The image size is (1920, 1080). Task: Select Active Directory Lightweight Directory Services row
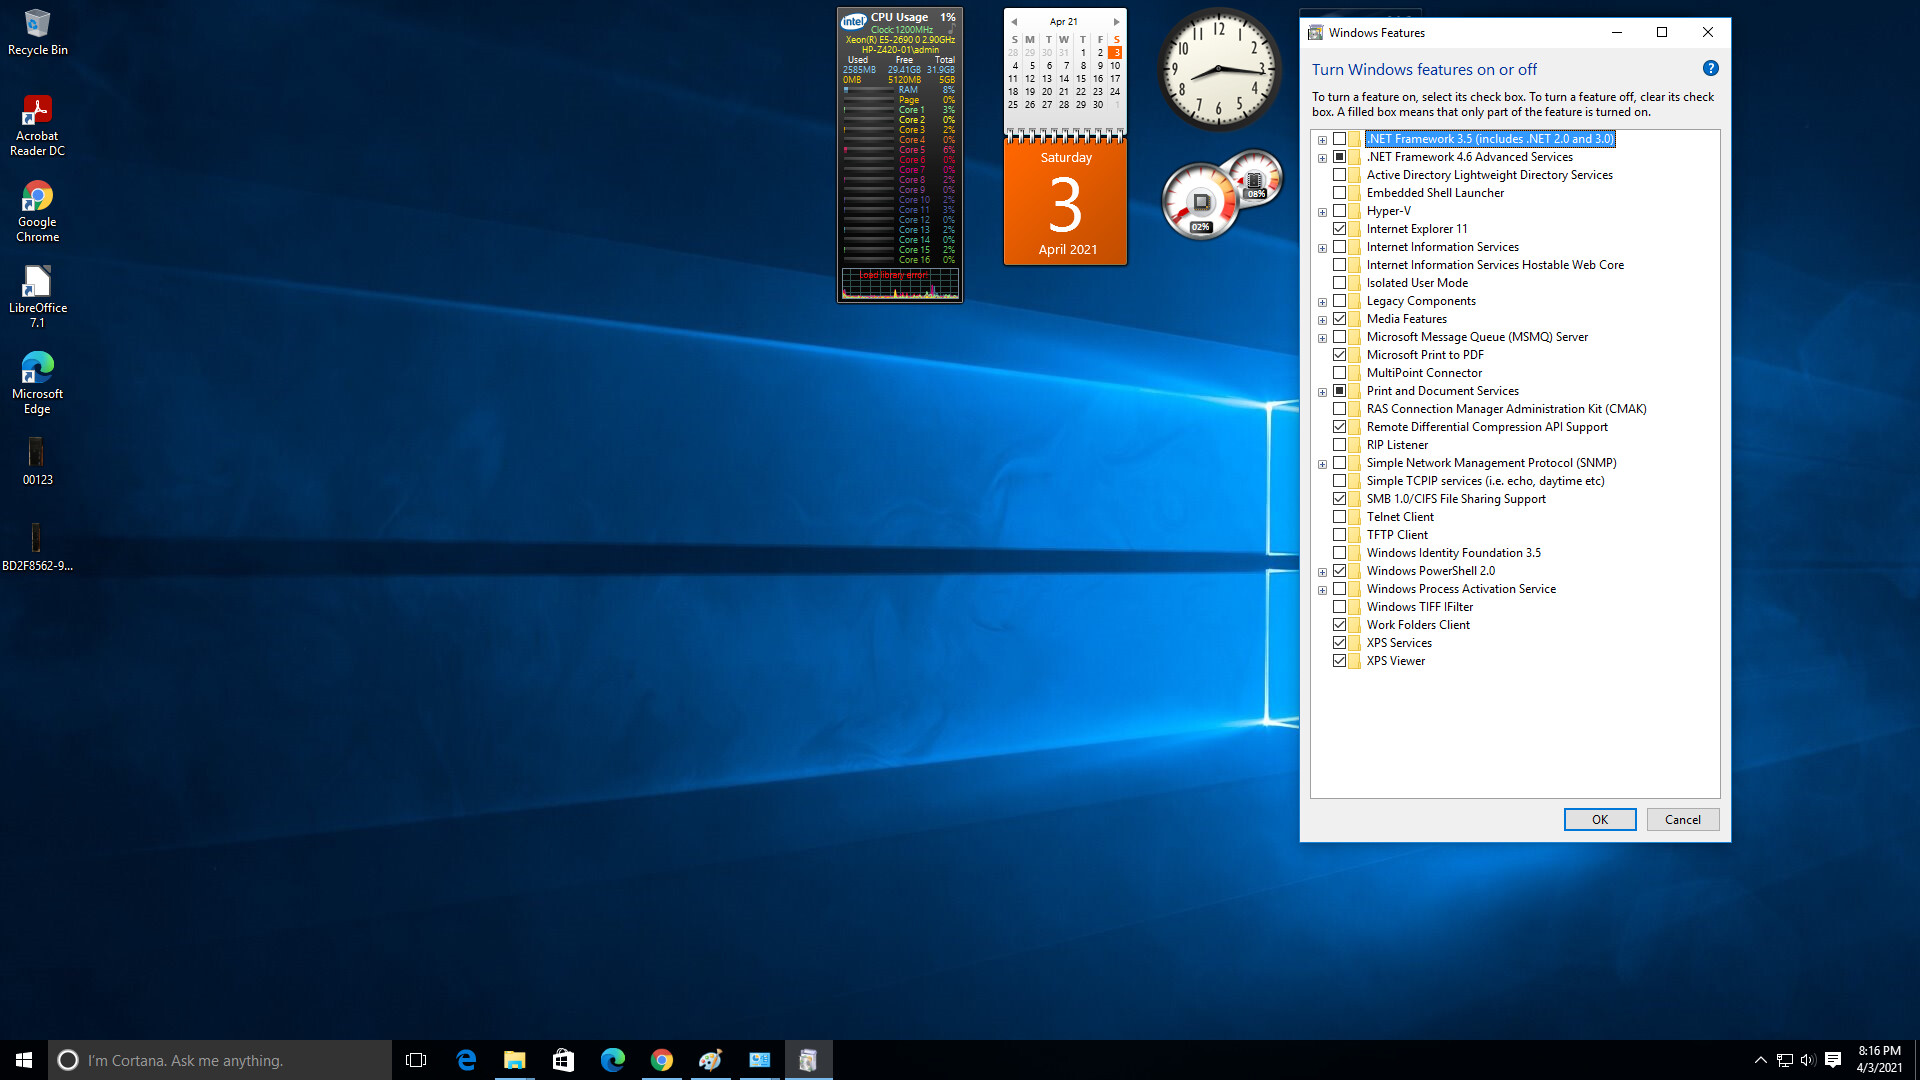coord(1489,175)
